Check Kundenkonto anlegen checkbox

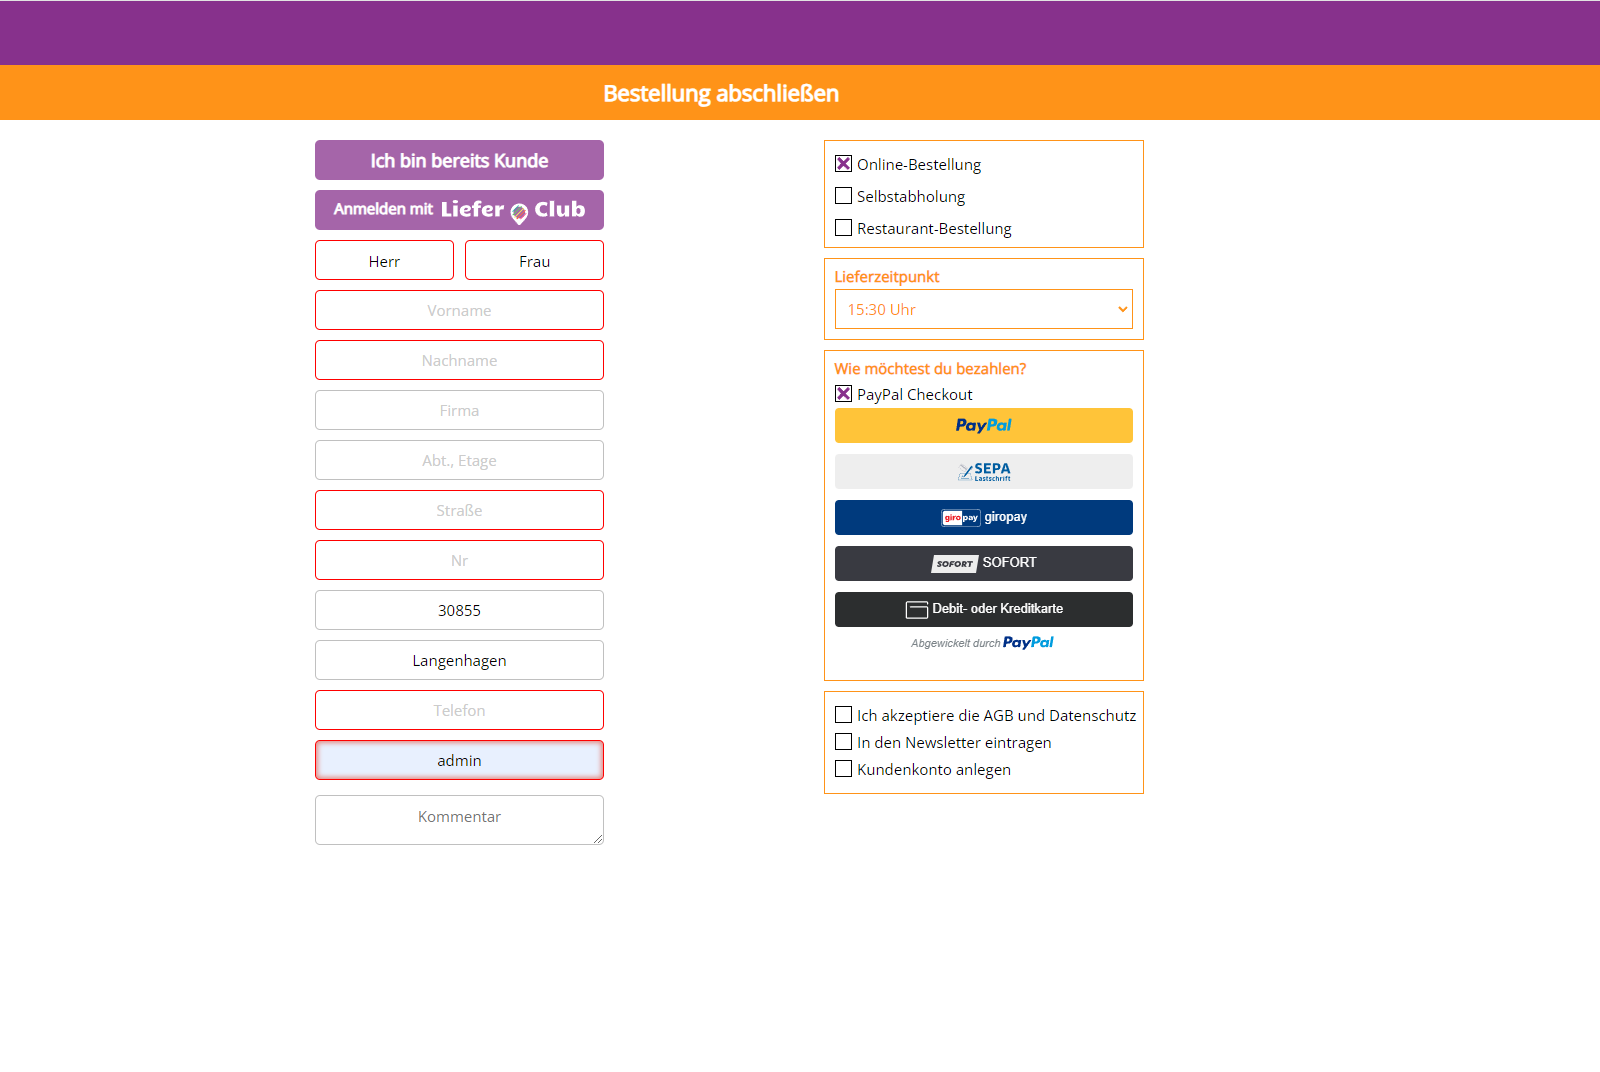pyautogui.click(x=844, y=769)
